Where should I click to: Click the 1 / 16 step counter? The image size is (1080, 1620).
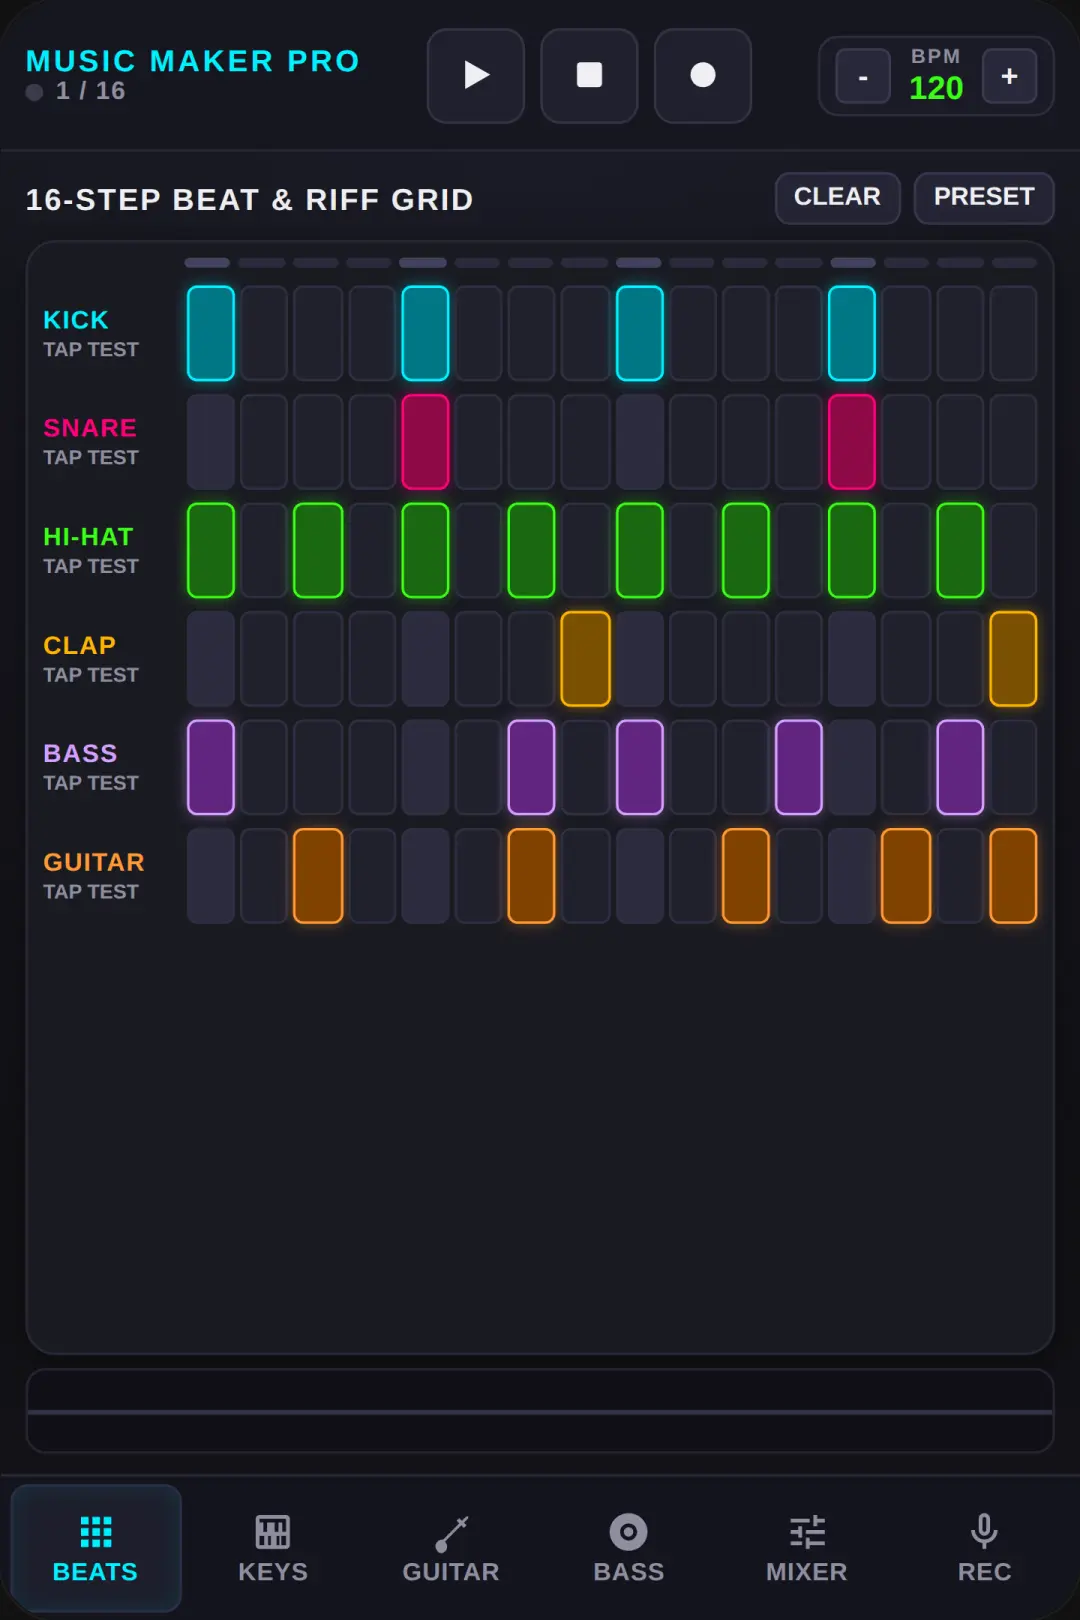pos(90,91)
